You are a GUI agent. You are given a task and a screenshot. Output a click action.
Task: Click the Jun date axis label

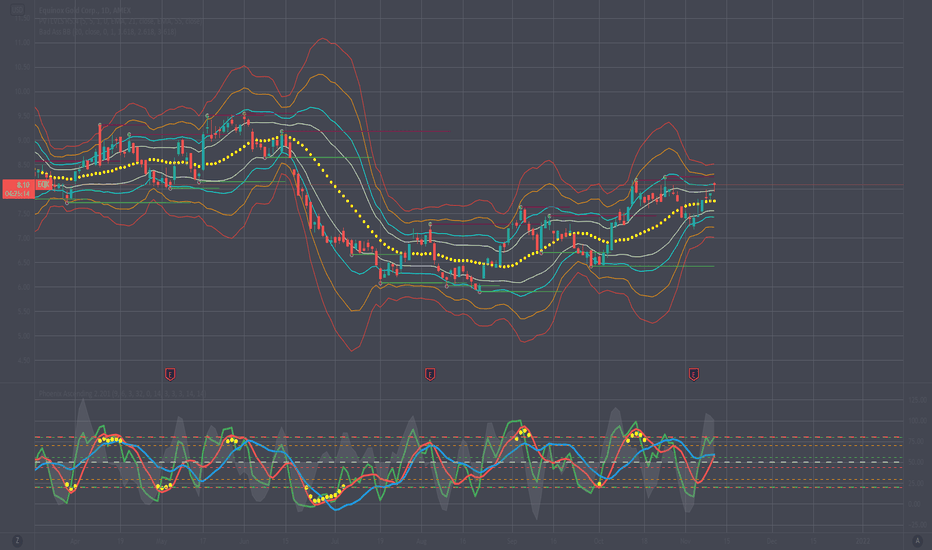244,541
